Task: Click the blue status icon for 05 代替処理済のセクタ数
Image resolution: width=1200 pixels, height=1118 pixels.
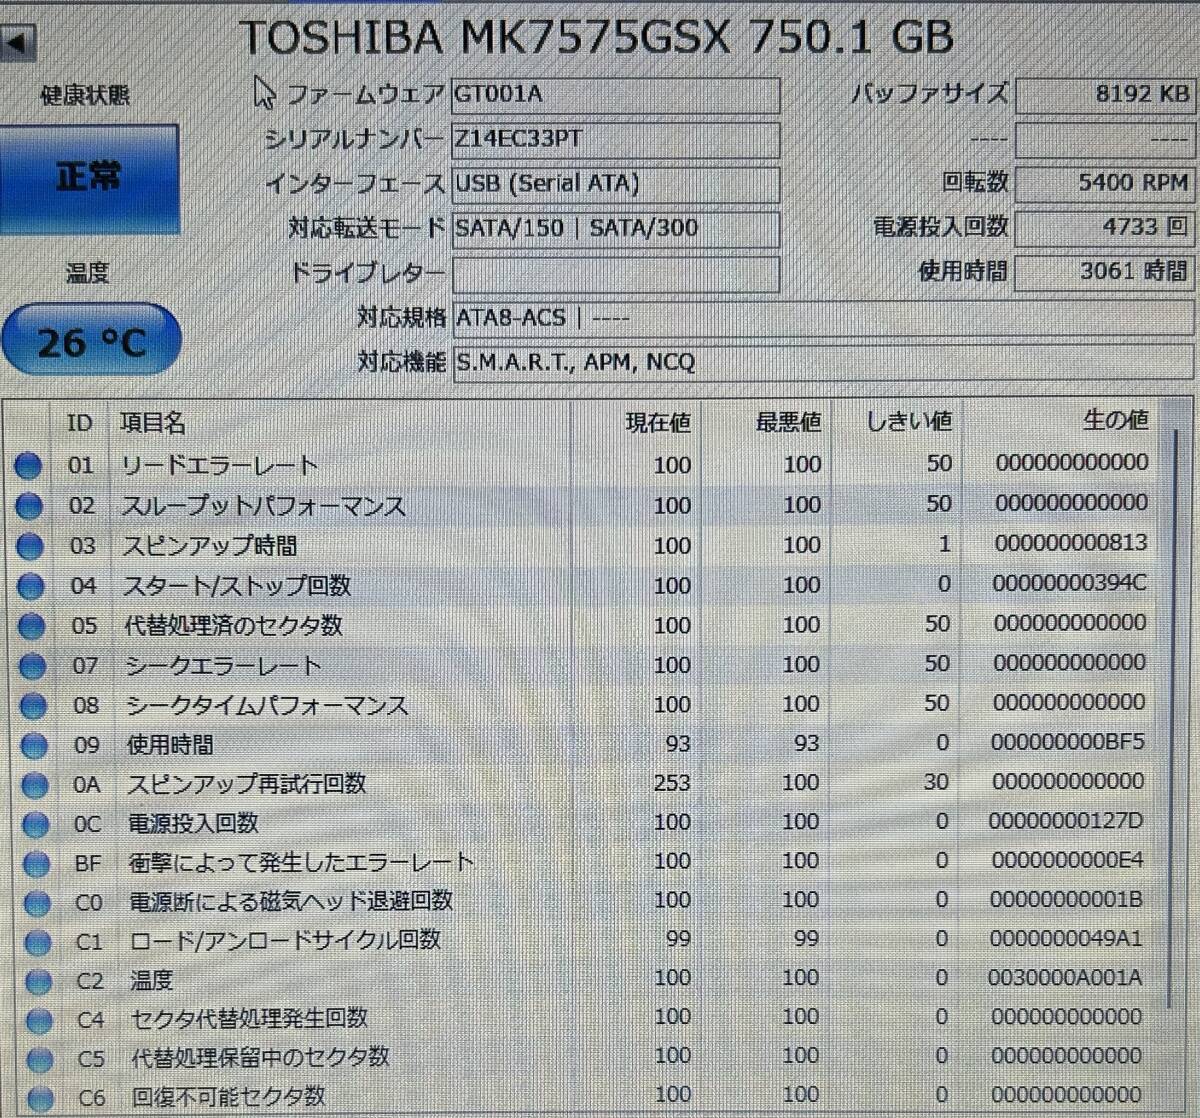Action: (x=32, y=626)
